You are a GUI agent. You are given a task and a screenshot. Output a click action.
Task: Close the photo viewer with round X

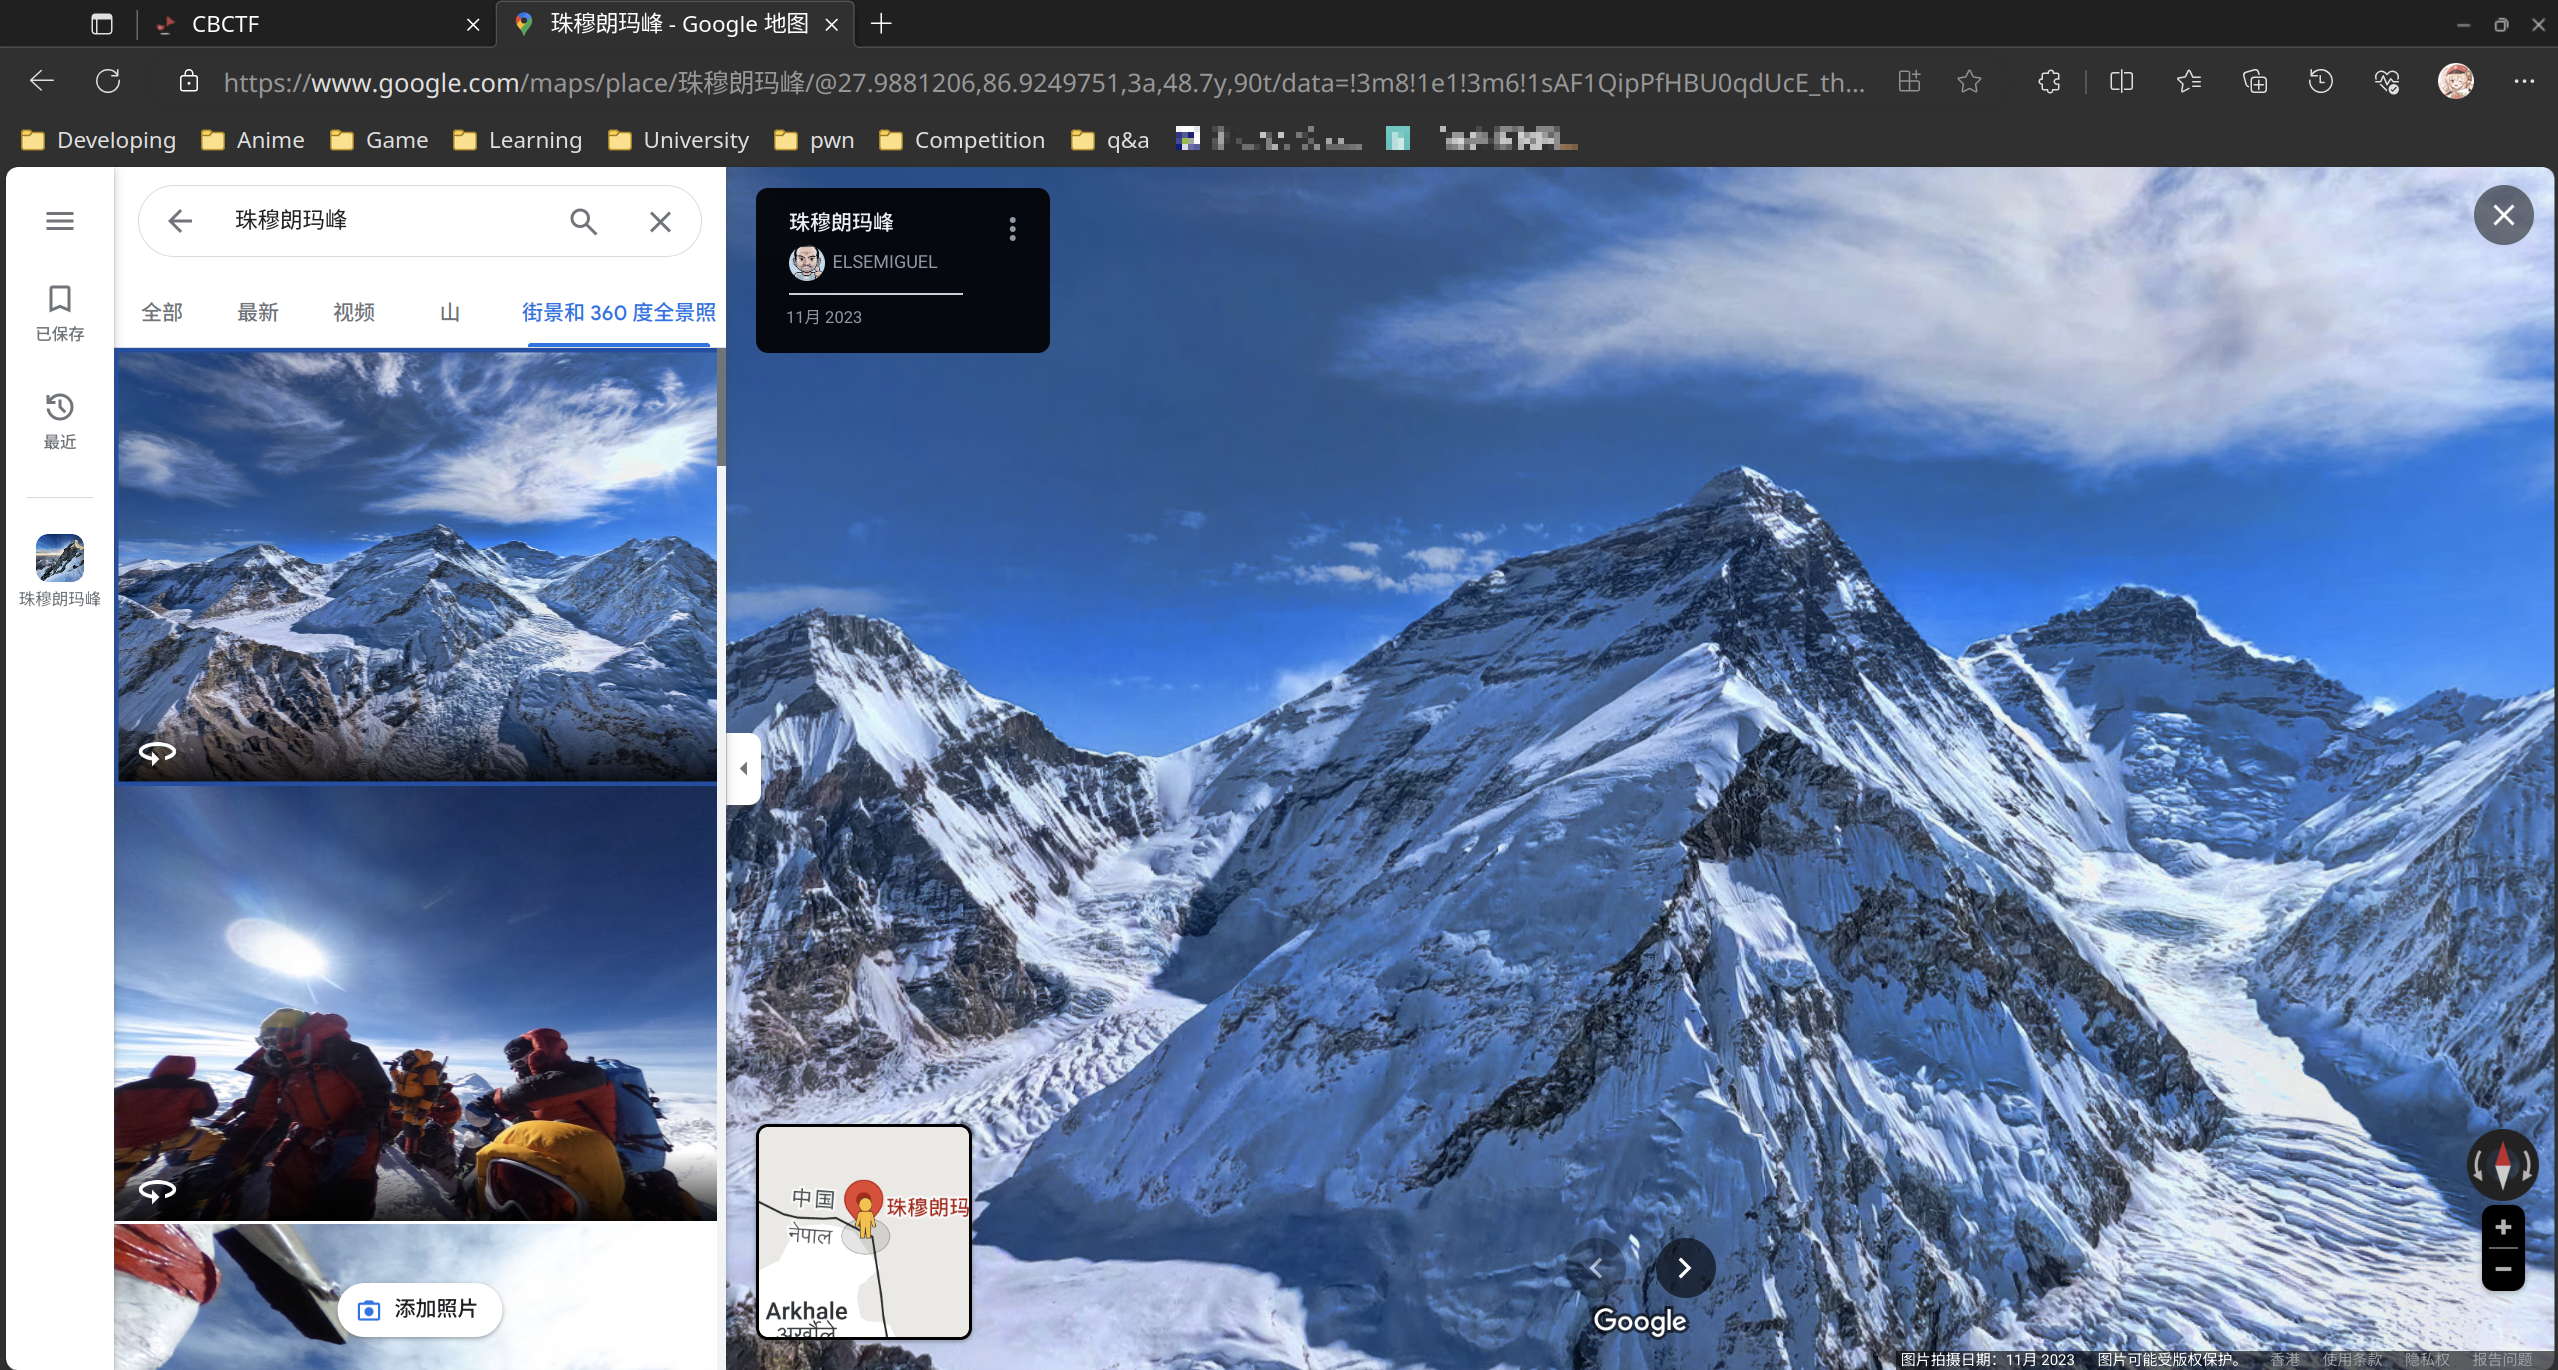pos(2503,215)
